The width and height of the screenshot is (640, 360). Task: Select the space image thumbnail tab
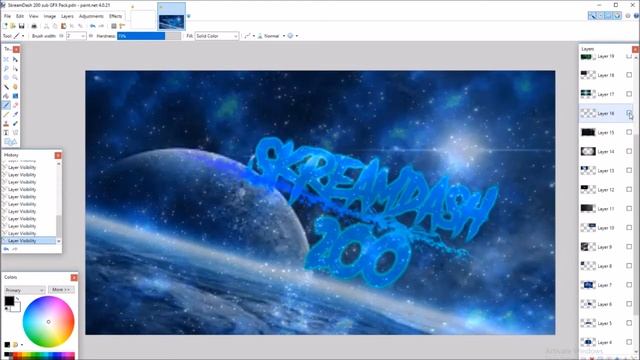[x=171, y=16]
